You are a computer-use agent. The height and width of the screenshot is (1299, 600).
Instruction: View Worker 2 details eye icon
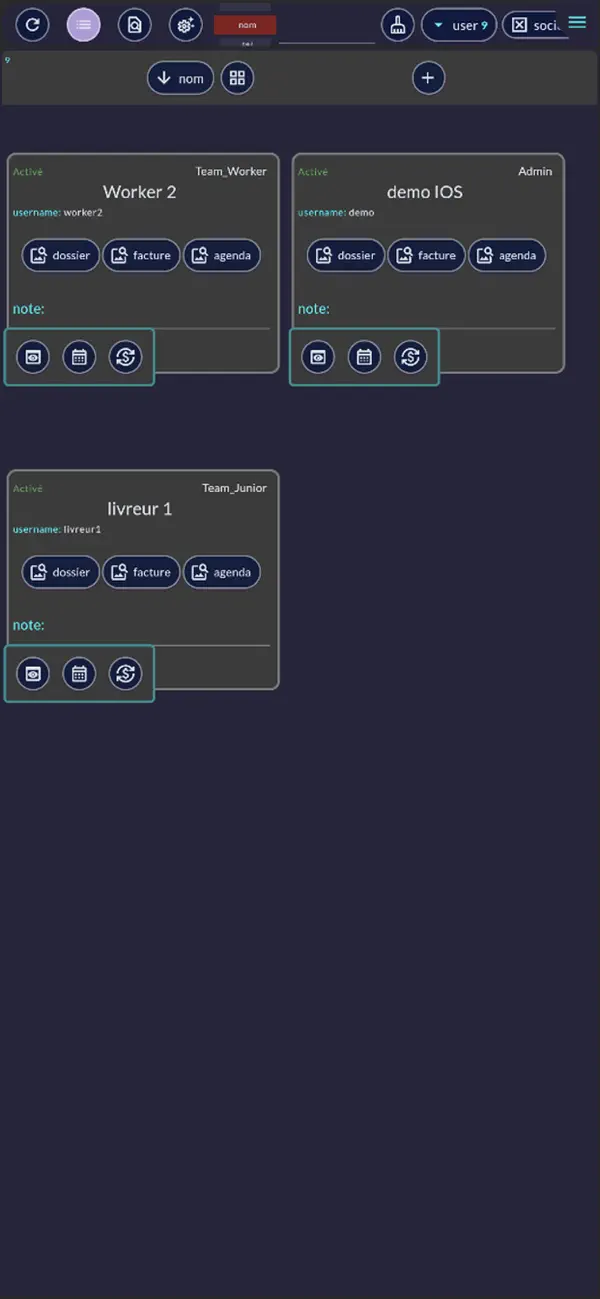(x=33, y=356)
